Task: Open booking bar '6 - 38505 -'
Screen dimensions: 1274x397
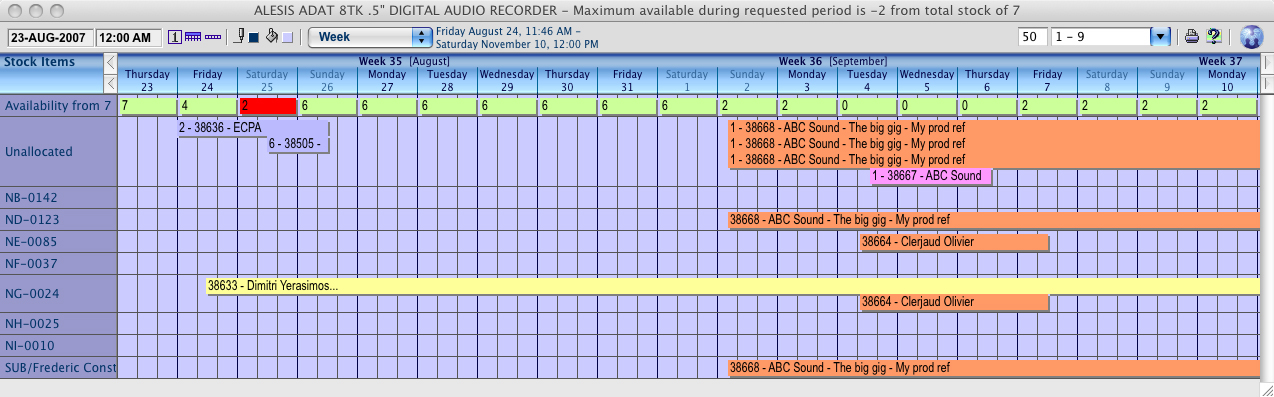Action: (x=298, y=144)
